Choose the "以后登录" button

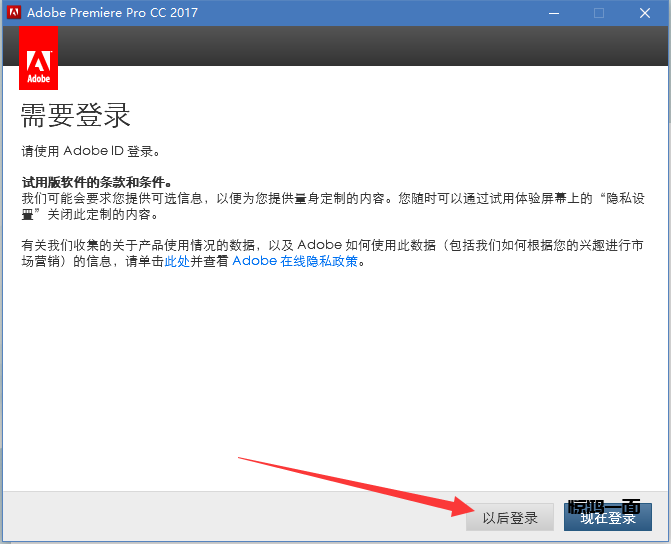[x=510, y=517]
